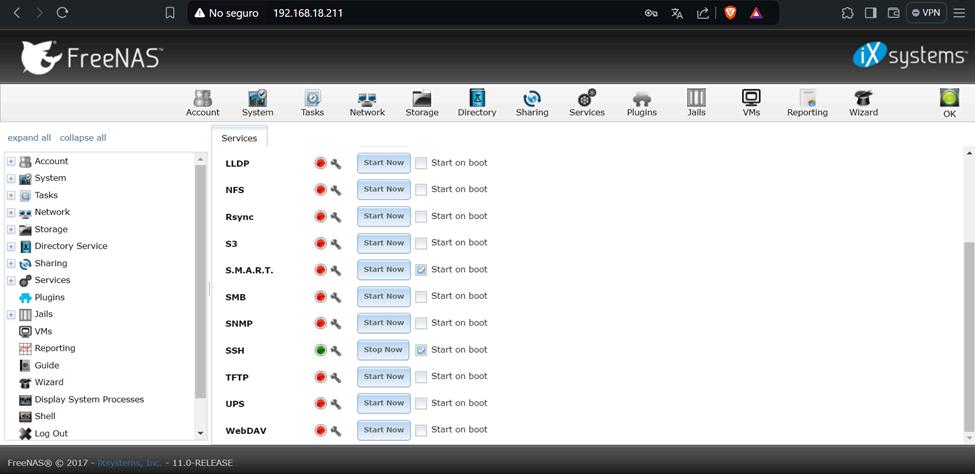975x474 pixels.
Task: Expand the Storage tree node
Action: [11, 230]
